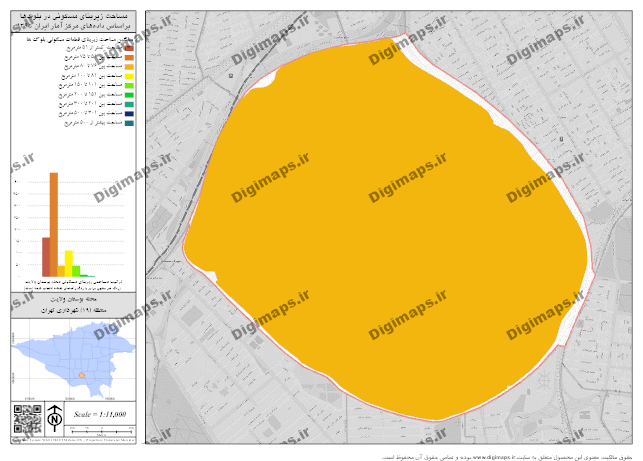Click the red-brown bar in the chart
Screen dimensions: 643x461
(x=46, y=257)
